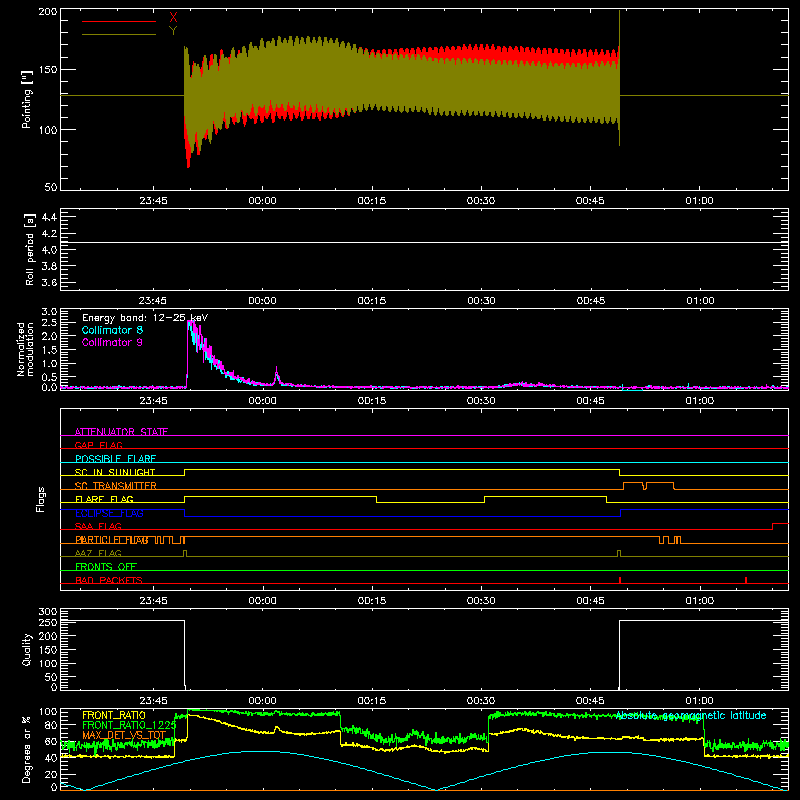Click the red 'X' legend label
The height and width of the screenshot is (800, 800).
point(173,18)
